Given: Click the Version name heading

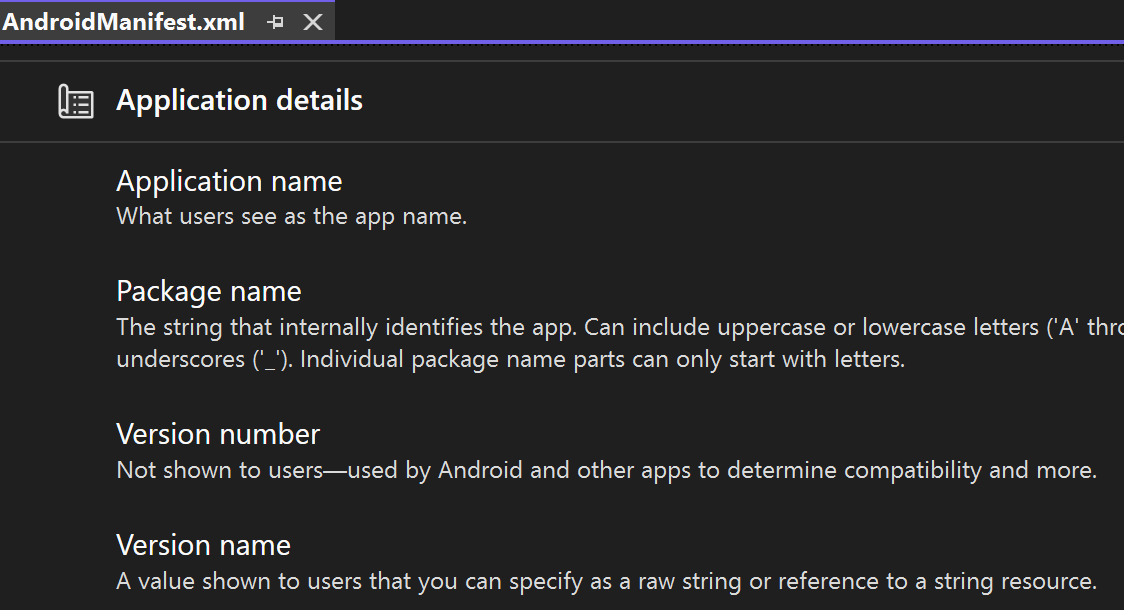Looking at the screenshot, I should click(203, 545).
